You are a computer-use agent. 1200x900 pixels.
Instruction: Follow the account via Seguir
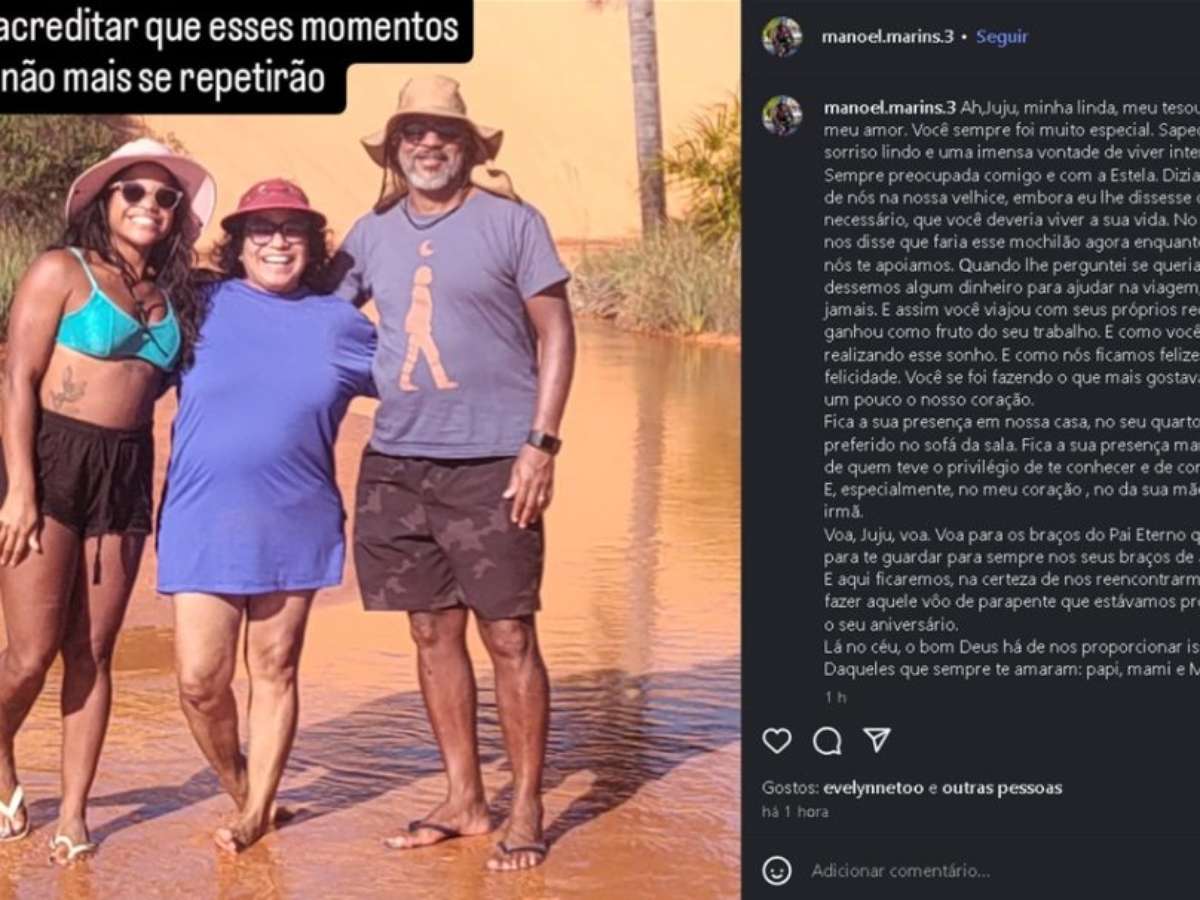[1002, 37]
